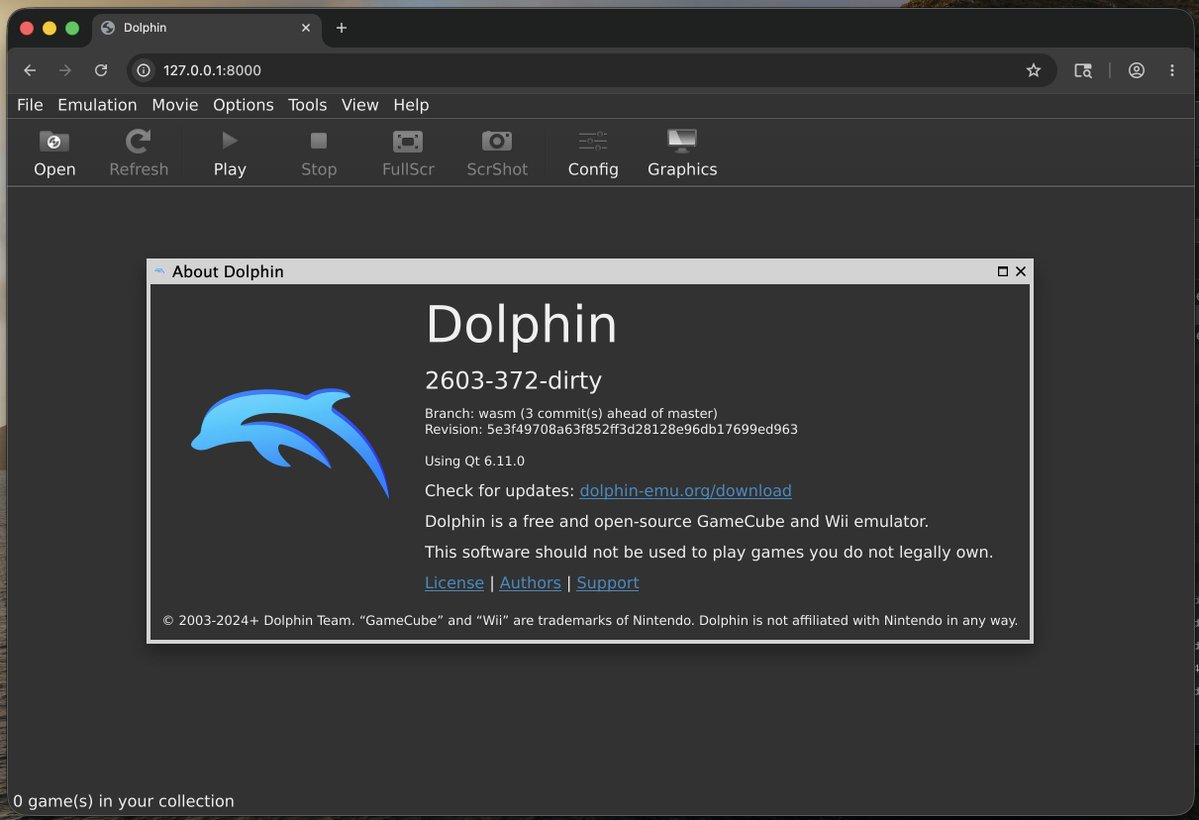Open the browser profile icon
Screen dimensions: 1199x820
(x=1136, y=70)
